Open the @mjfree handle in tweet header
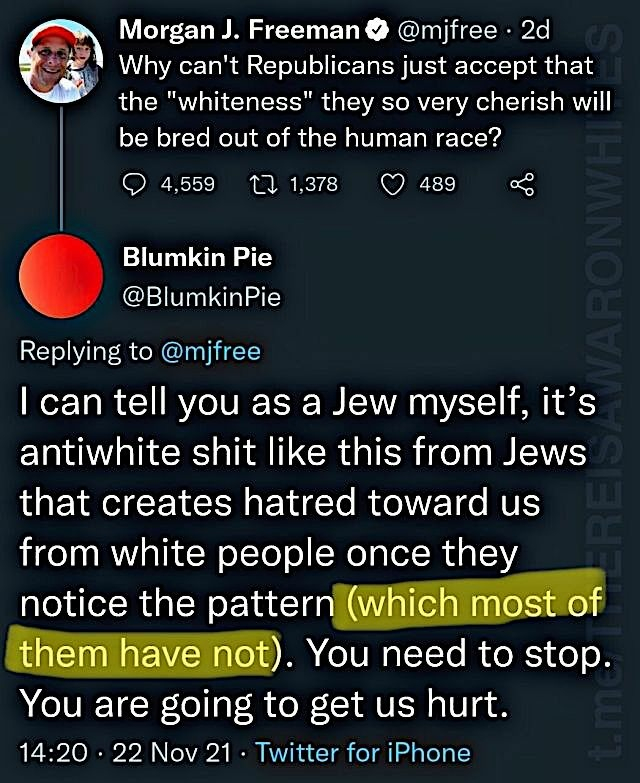This screenshot has width=640, height=783. [447, 30]
